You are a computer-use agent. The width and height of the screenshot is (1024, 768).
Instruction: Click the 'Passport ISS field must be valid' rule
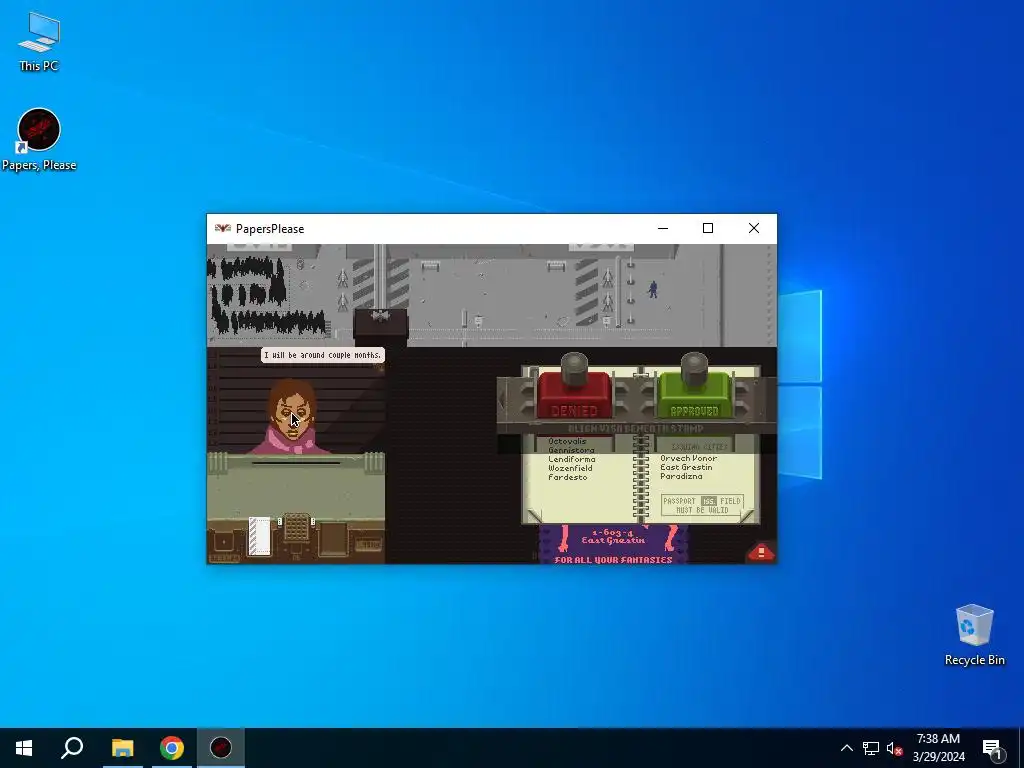coord(702,505)
